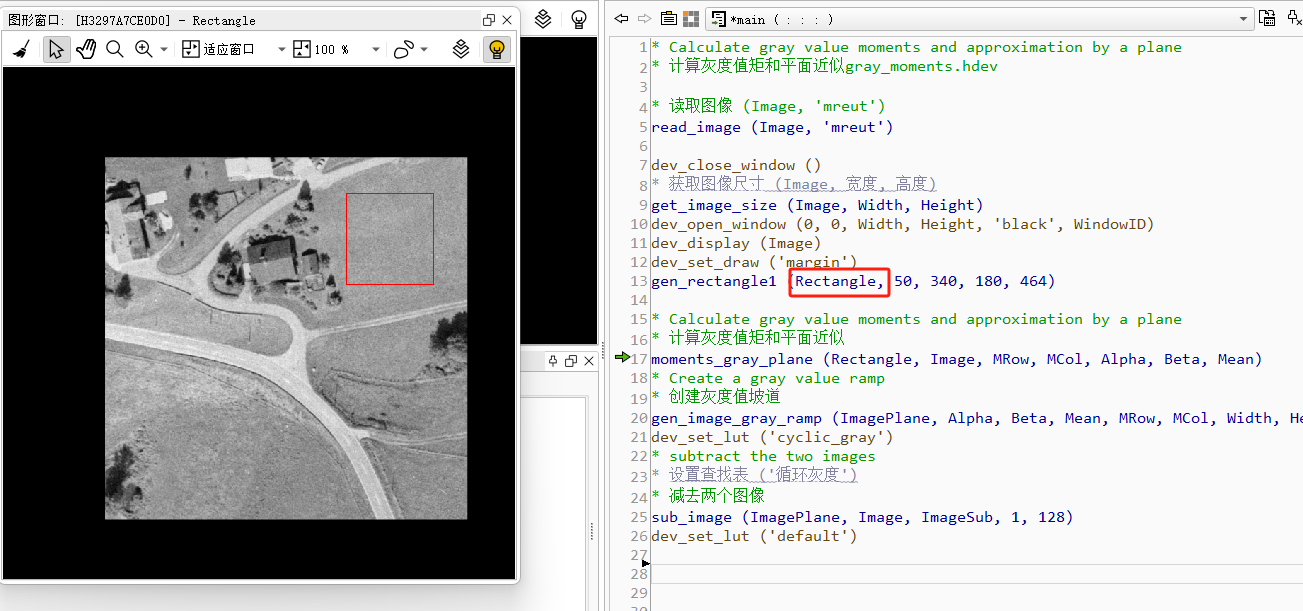The width and height of the screenshot is (1303, 611).
Task: Open the *main procedure selector dropdown
Action: (x=1245, y=19)
